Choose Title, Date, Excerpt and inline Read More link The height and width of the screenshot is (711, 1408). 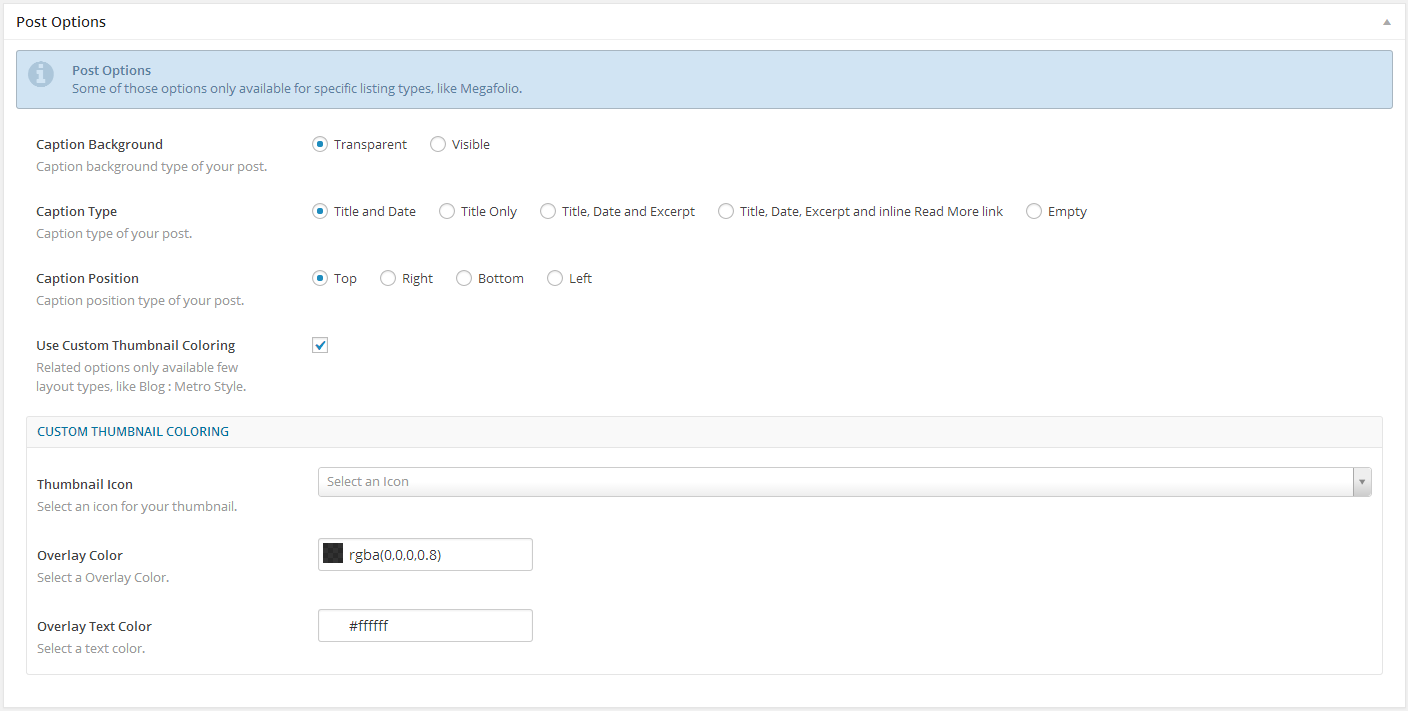click(x=725, y=211)
